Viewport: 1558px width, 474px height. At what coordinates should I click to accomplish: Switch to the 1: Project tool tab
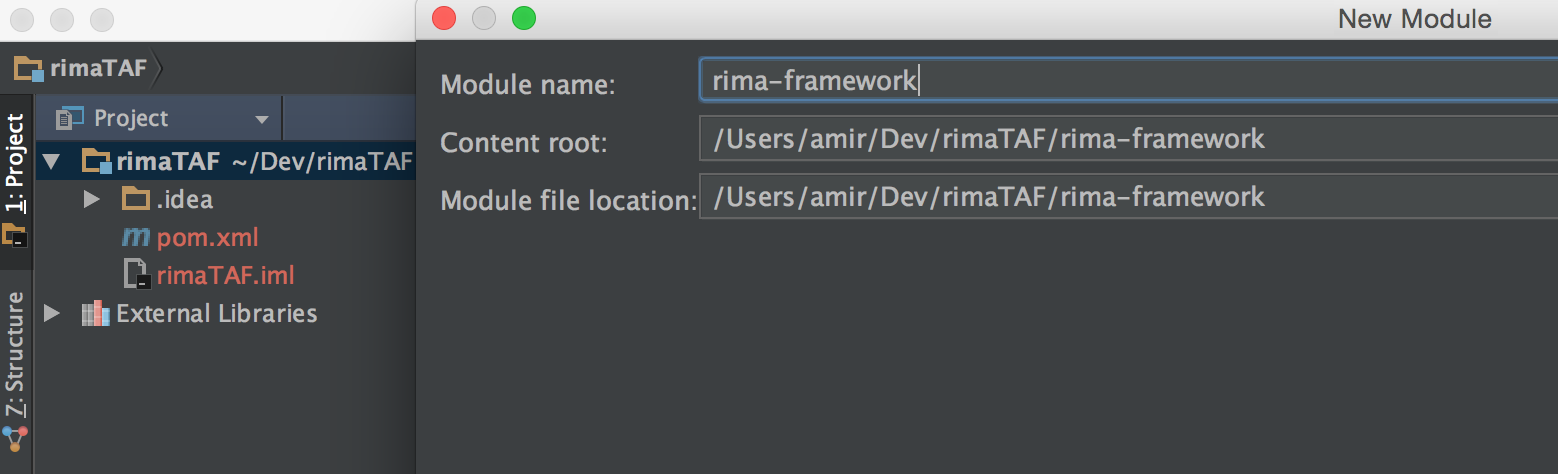pyautogui.click(x=15, y=163)
